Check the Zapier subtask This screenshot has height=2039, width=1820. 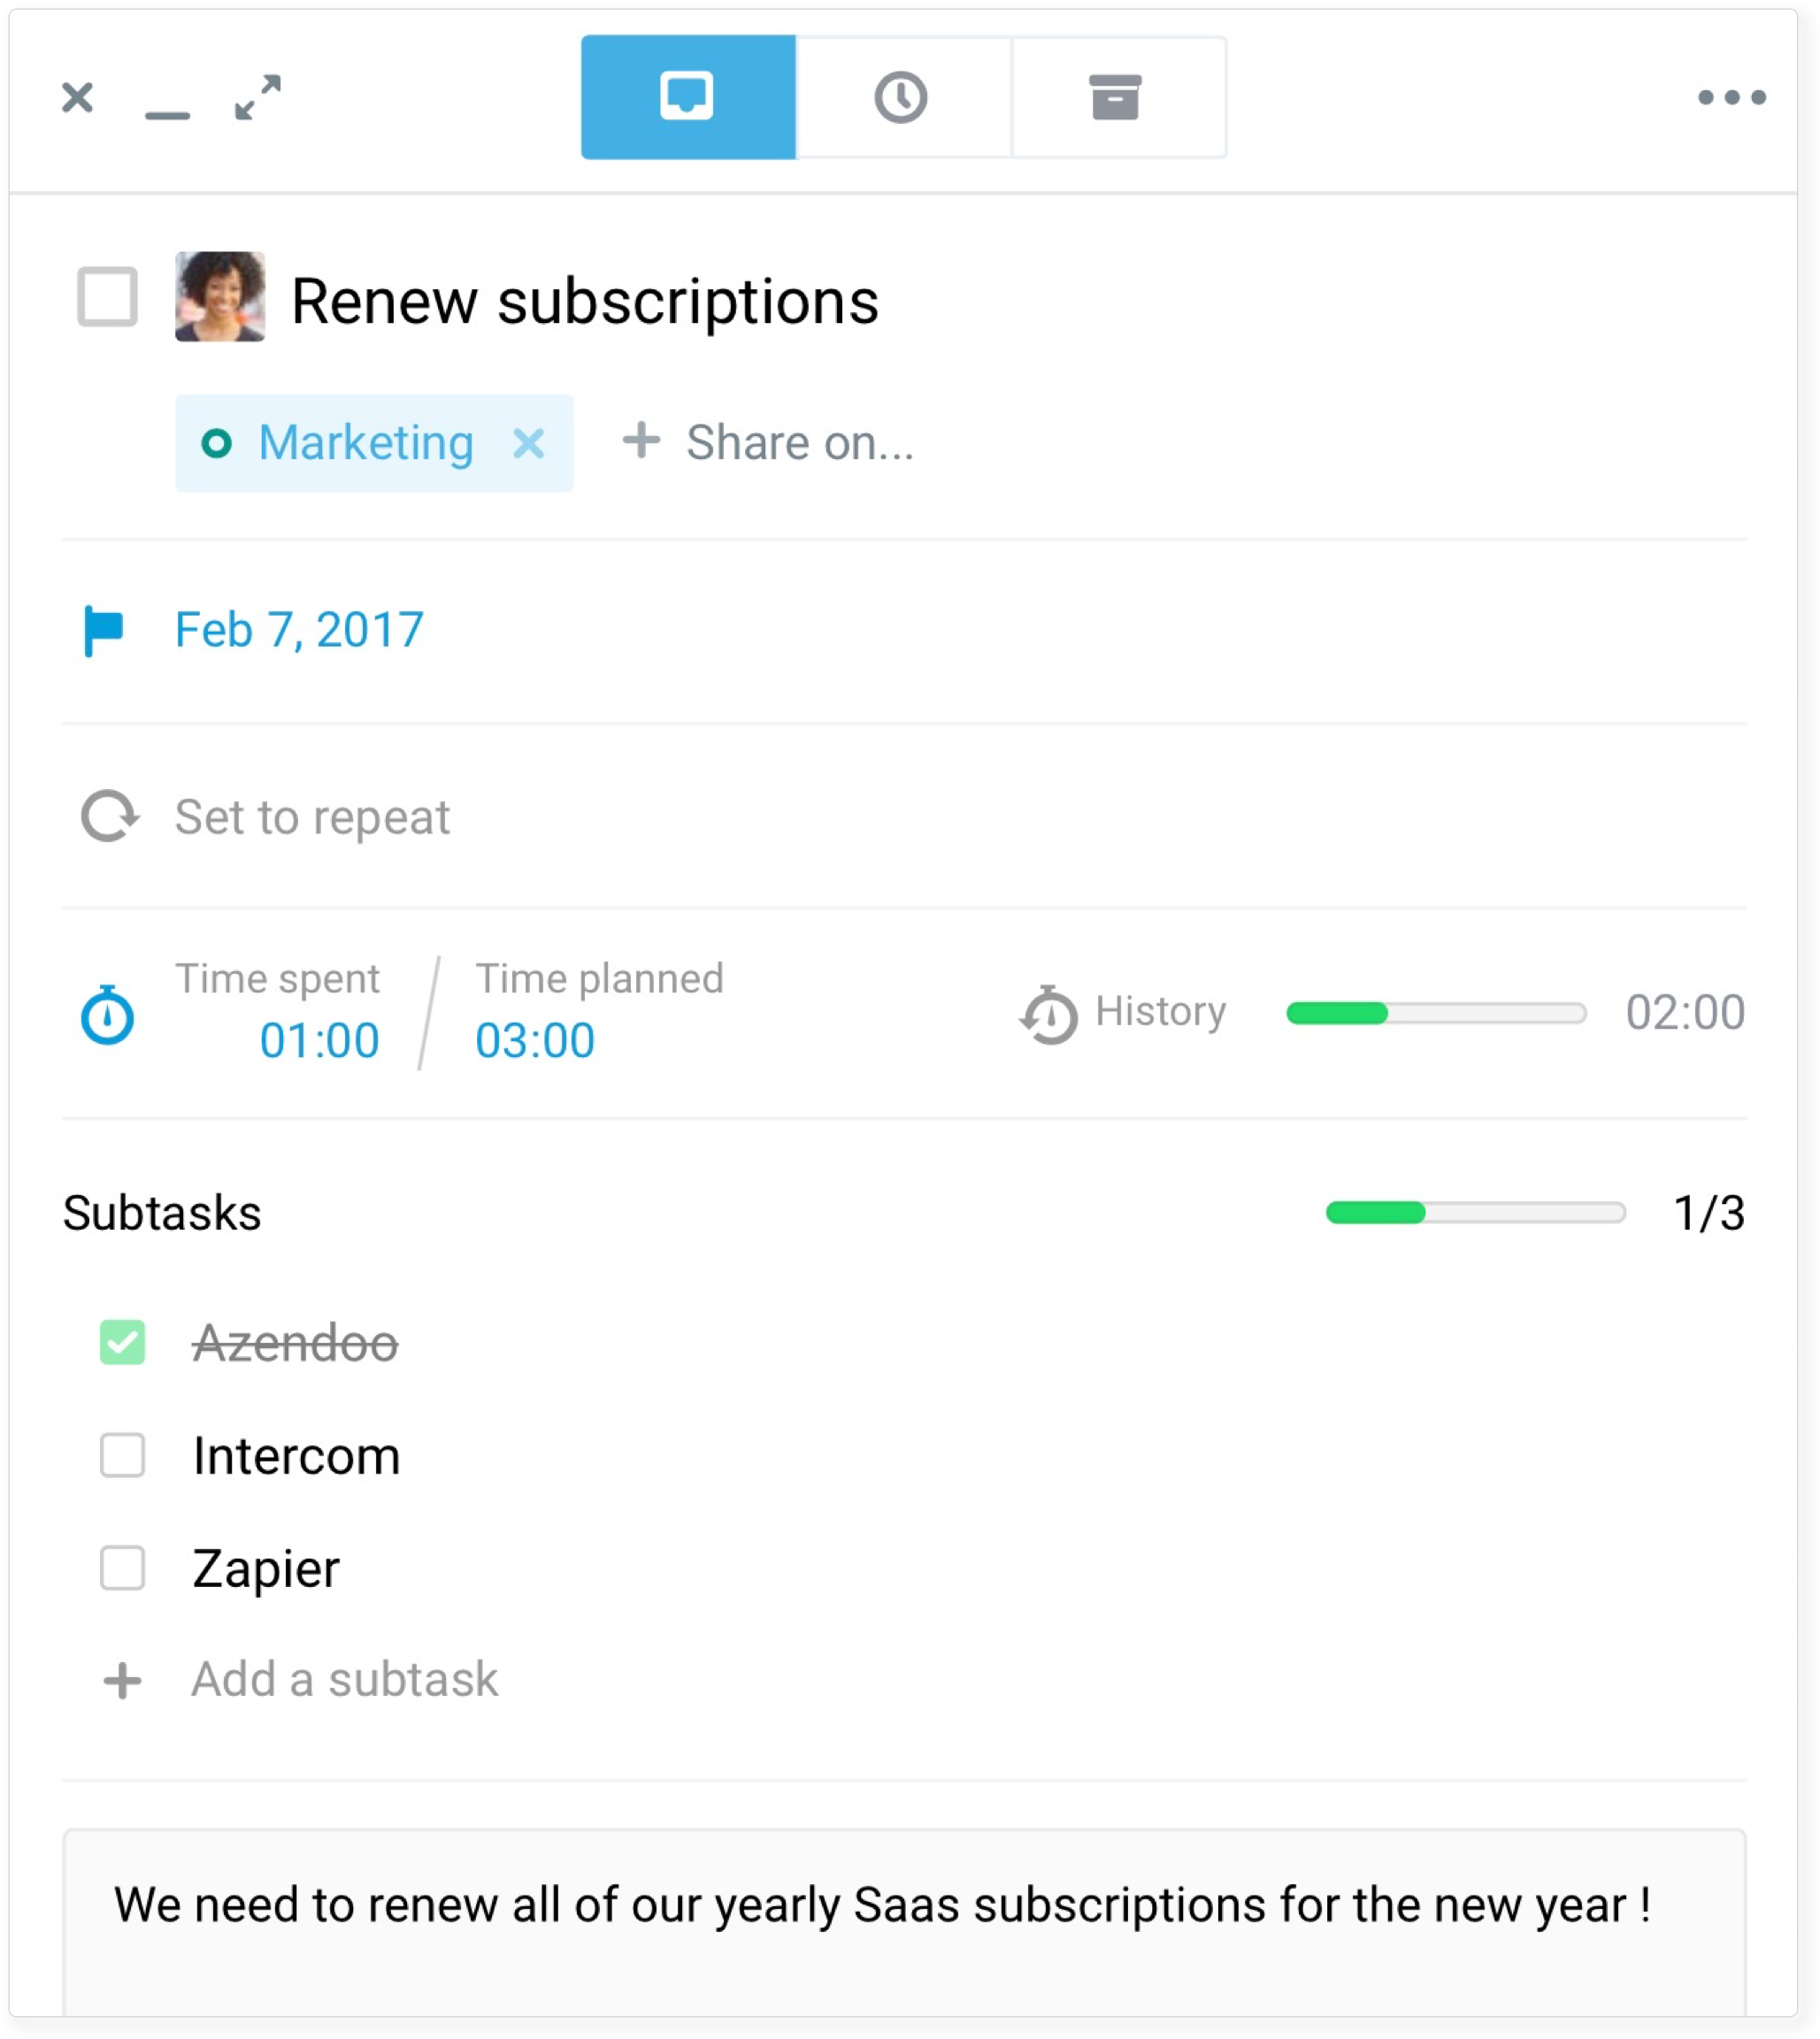122,1568
